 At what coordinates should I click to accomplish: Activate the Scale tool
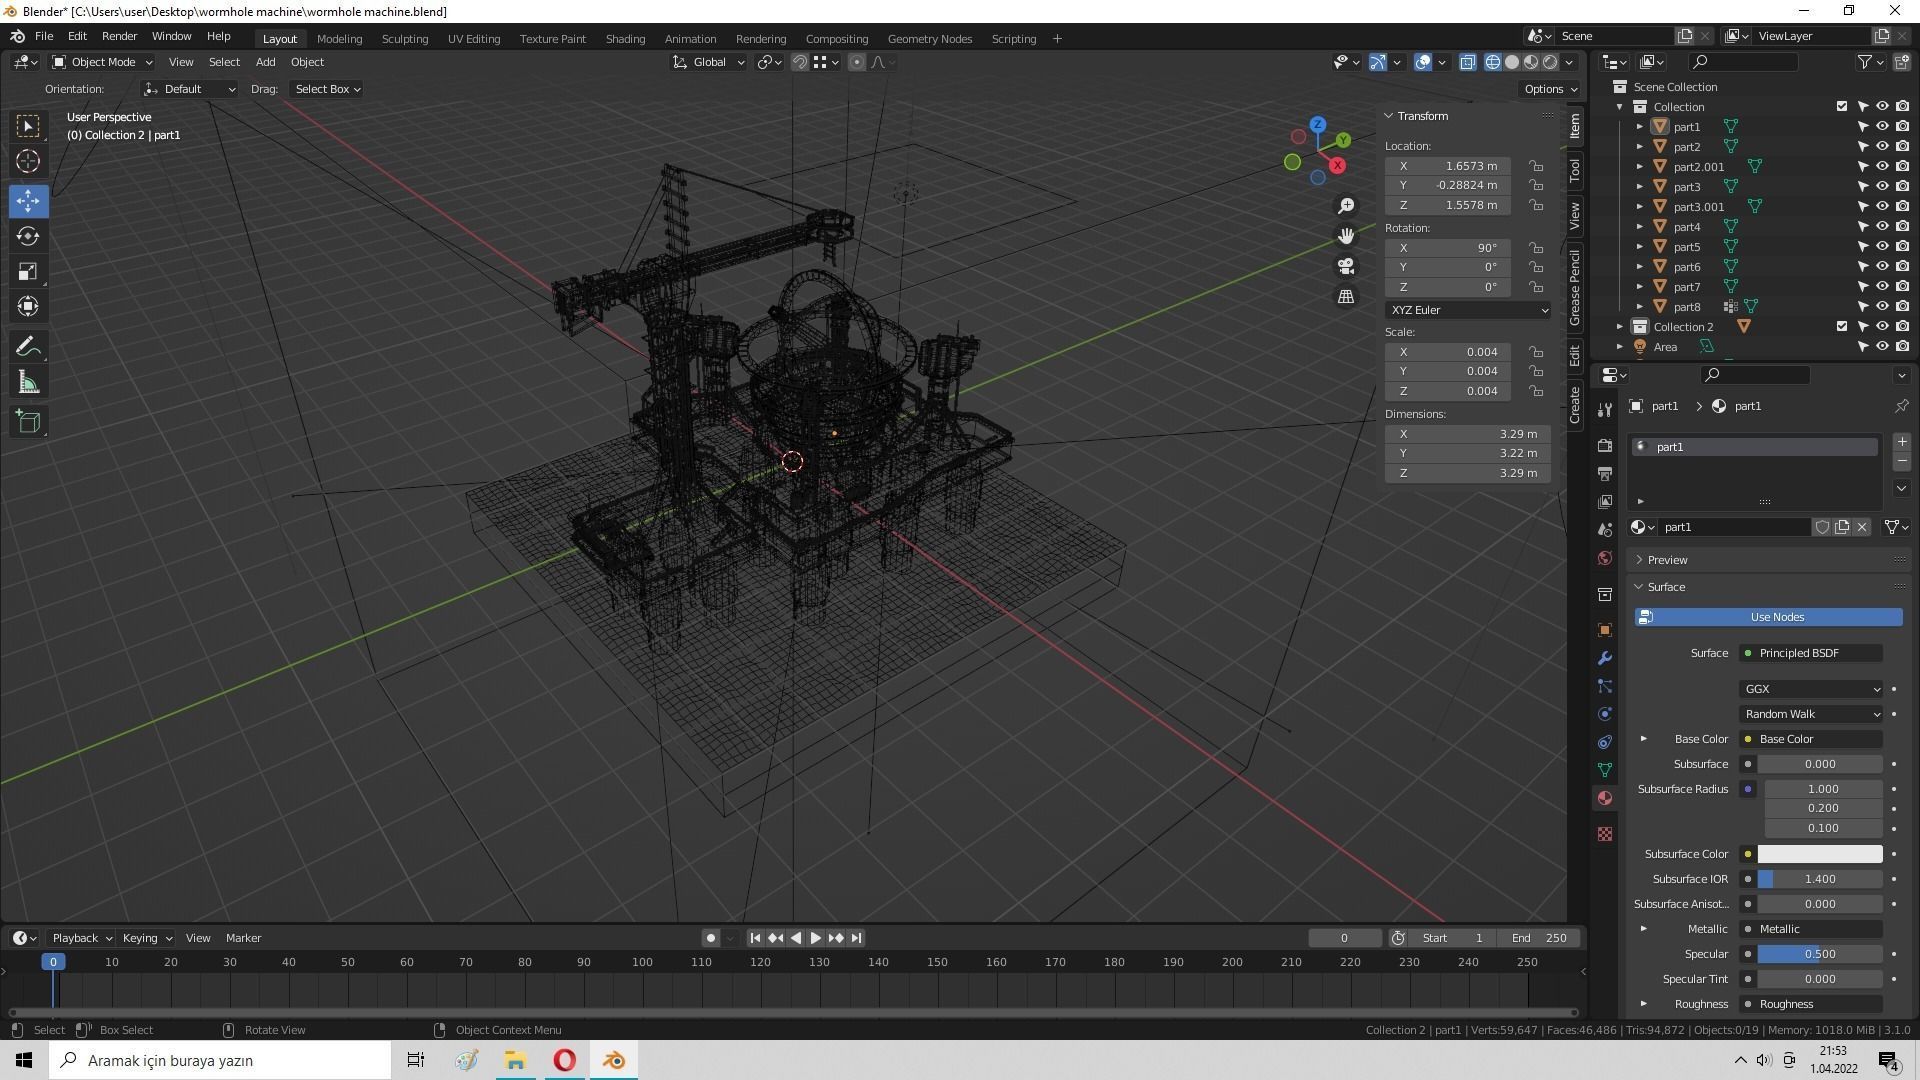tap(28, 271)
